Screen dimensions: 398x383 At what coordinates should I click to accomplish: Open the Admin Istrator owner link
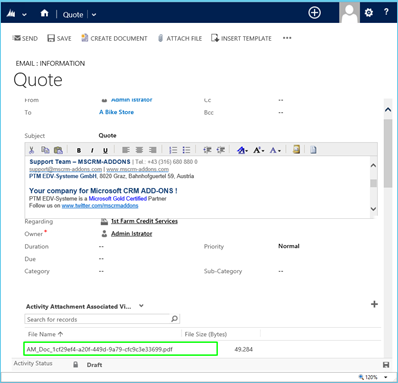pyautogui.click(x=132, y=234)
